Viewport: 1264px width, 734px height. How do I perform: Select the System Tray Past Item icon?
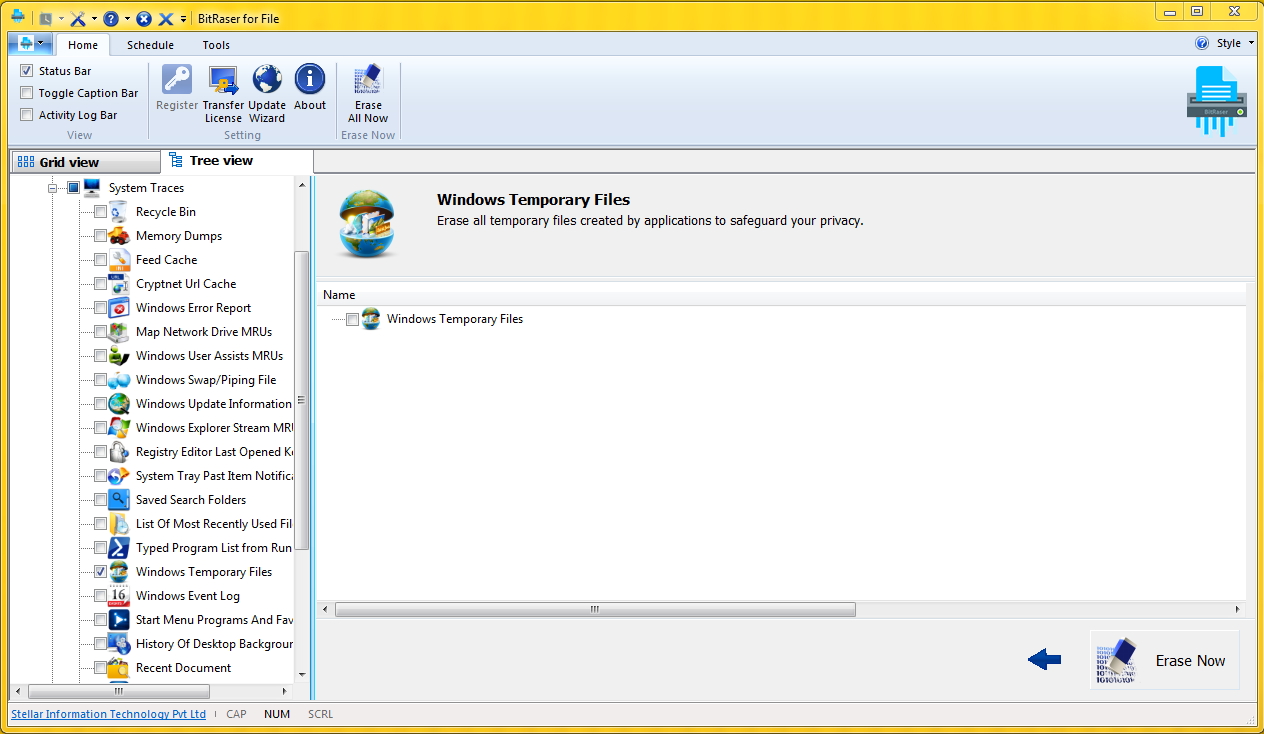119,475
